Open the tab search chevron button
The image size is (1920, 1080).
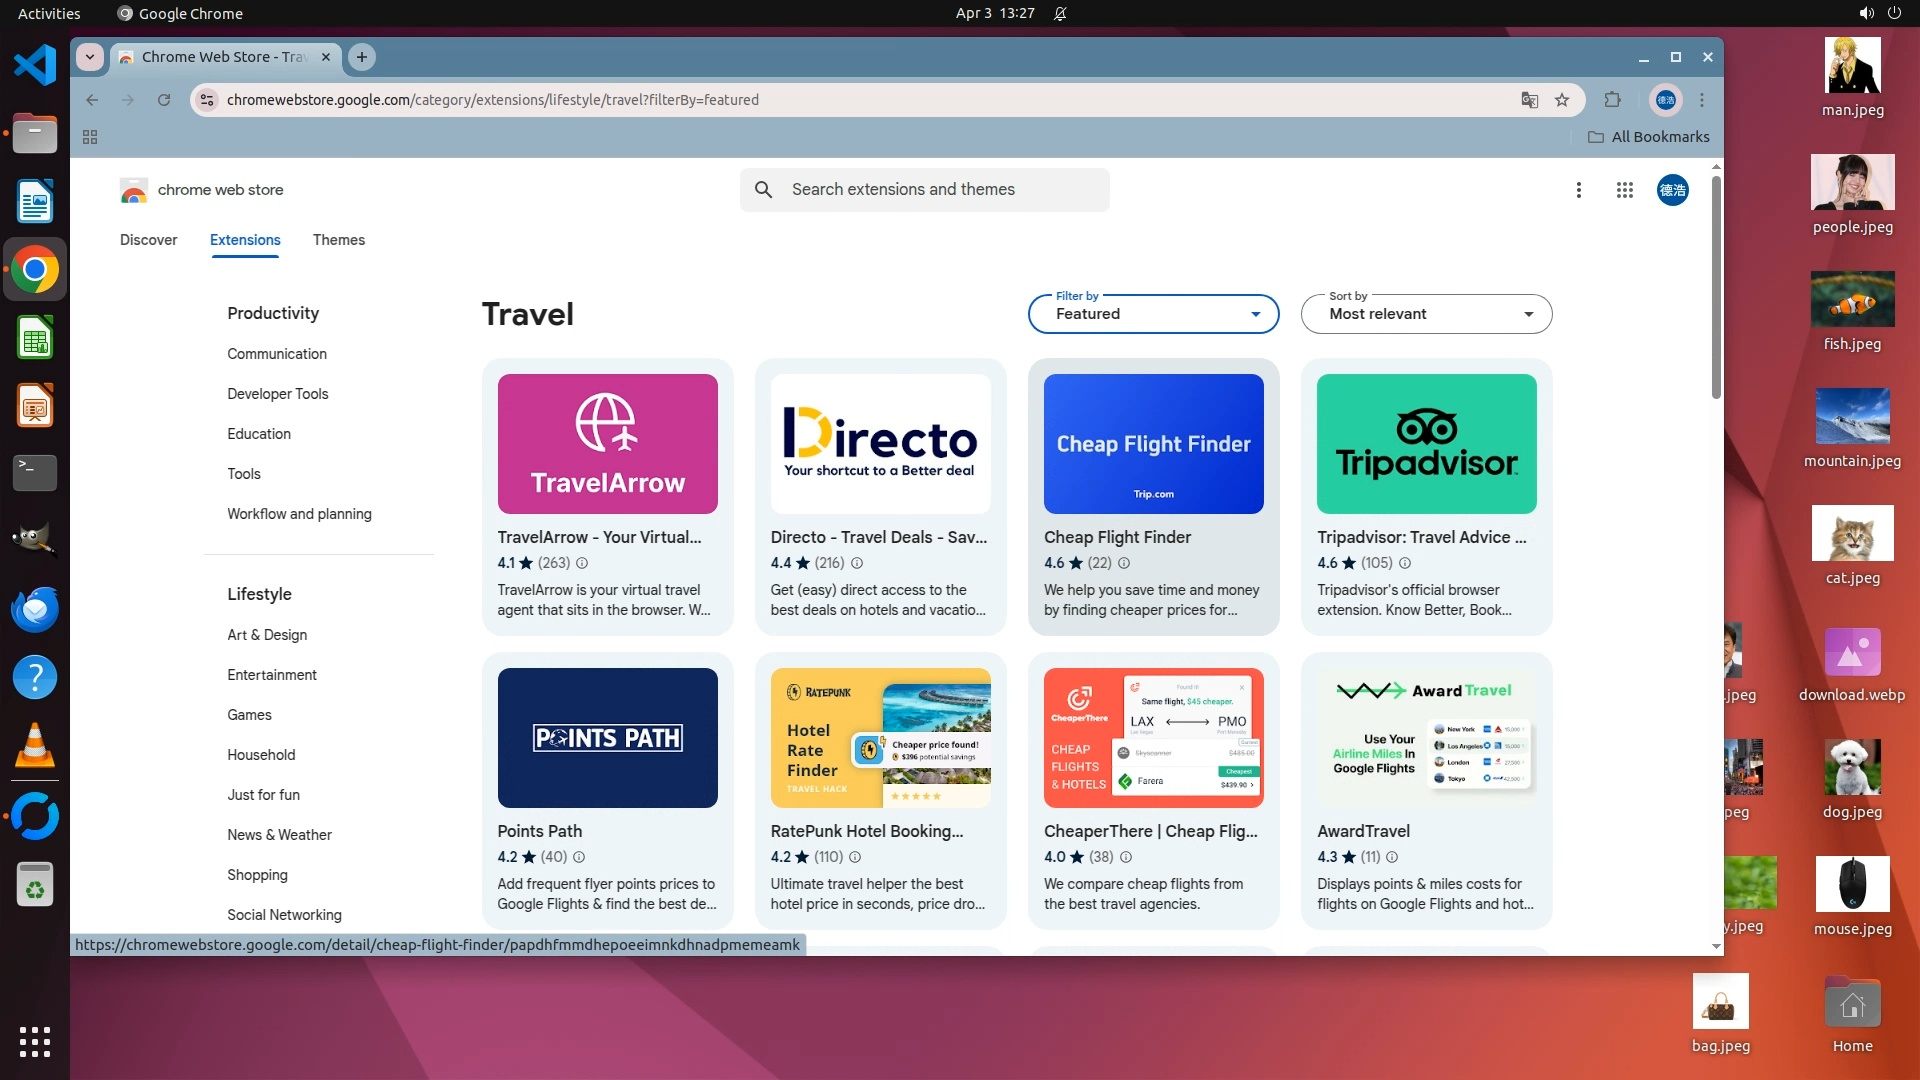[x=90, y=57]
